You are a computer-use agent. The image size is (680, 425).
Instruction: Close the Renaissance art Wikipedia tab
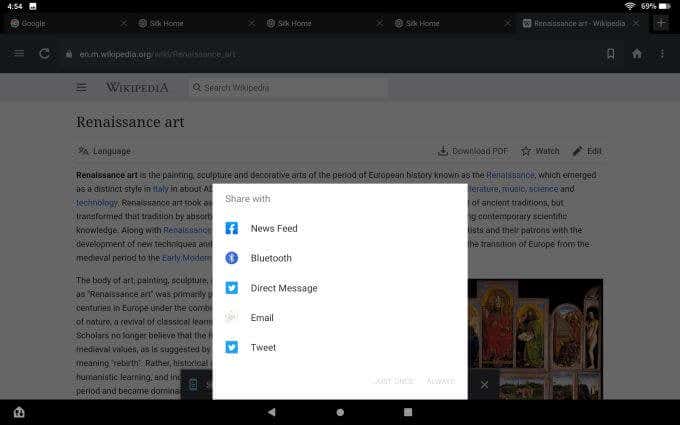tap(636, 23)
